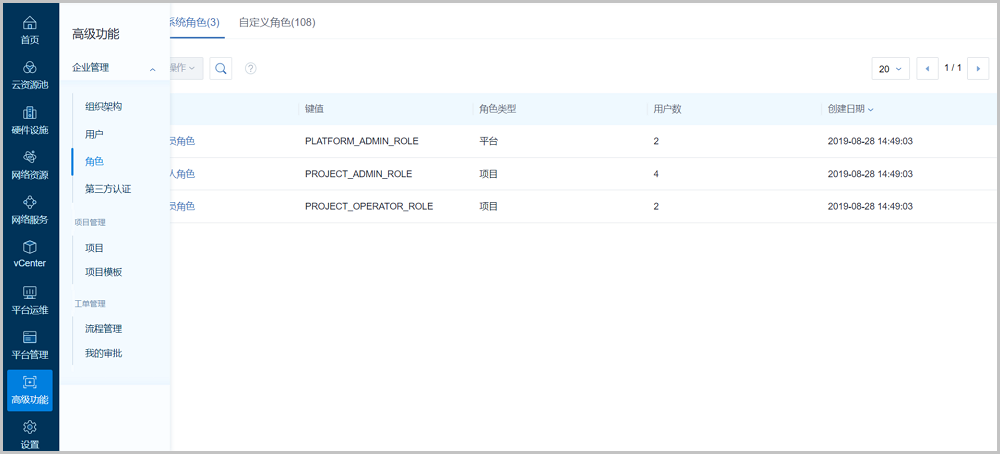1000x454 pixels.
Task: Select 平台运维 platform operations icon
Action: click(30, 293)
